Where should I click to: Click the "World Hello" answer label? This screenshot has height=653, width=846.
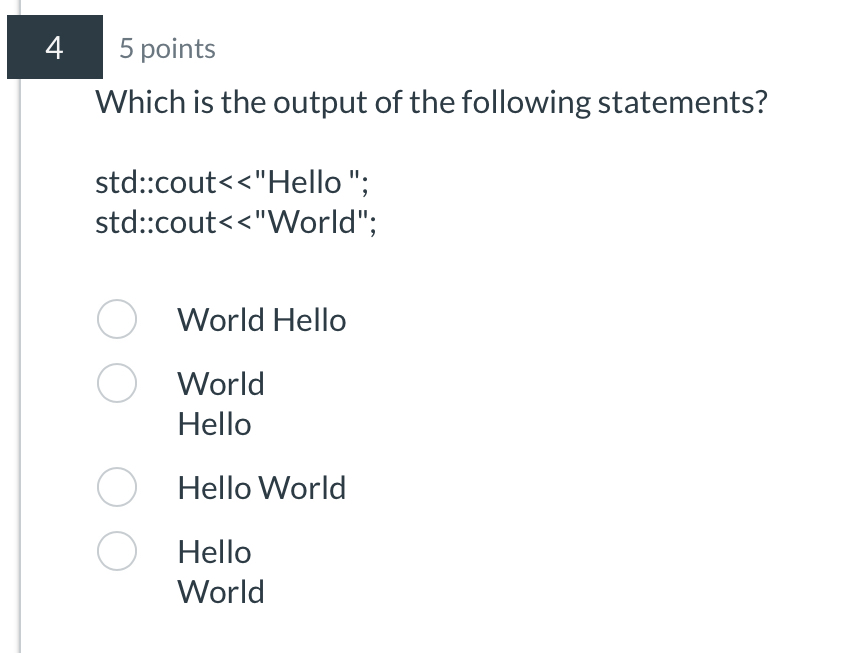261,320
